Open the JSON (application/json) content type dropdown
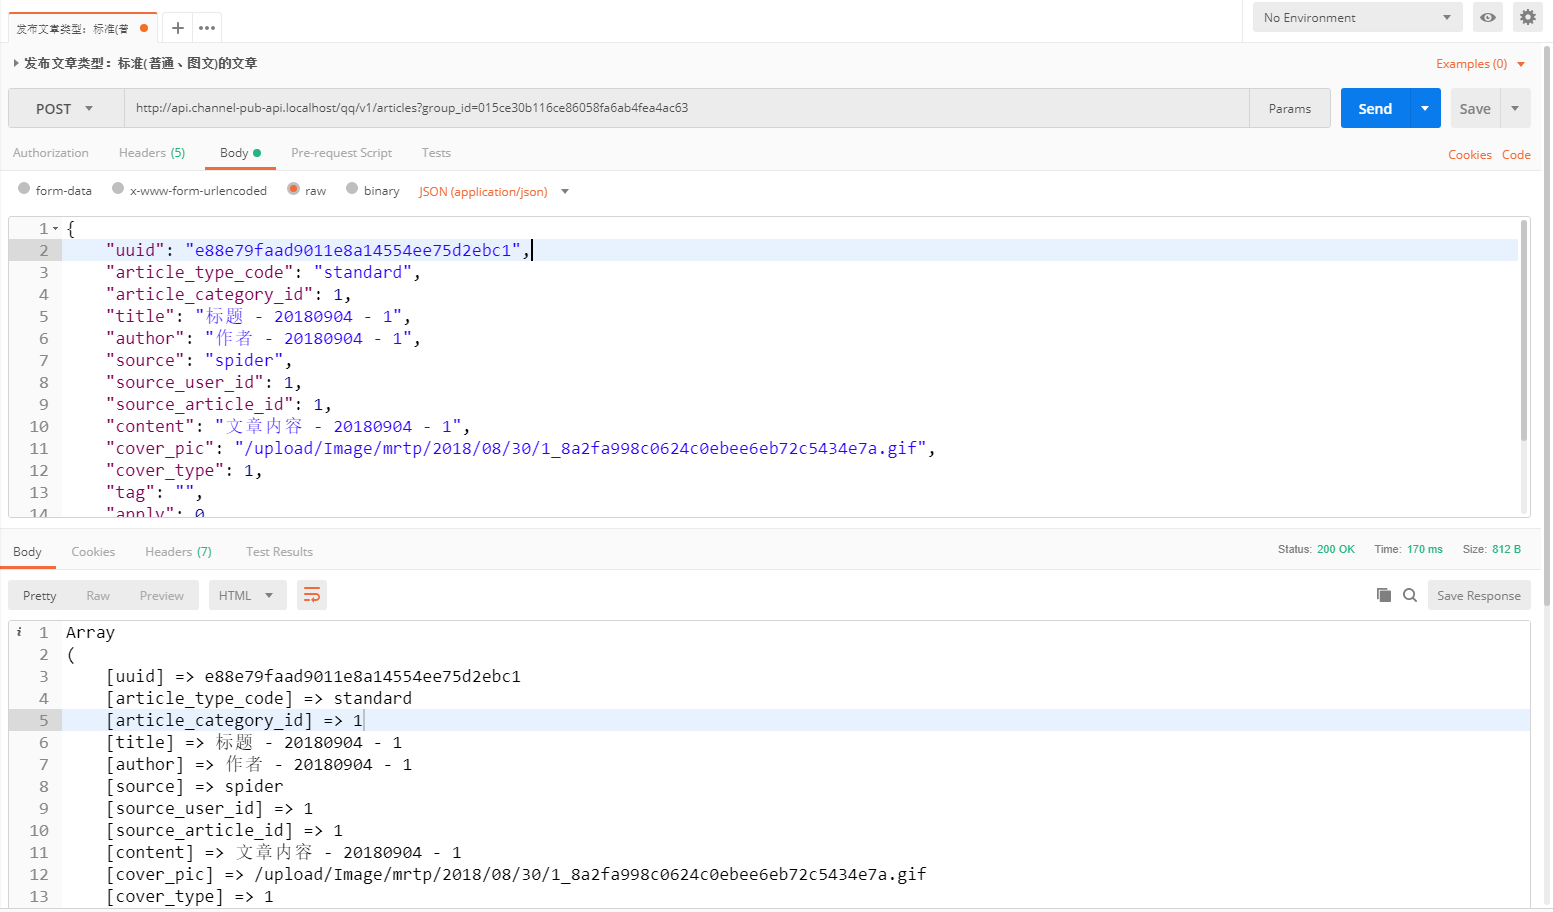1553x912 pixels. [x=493, y=192]
